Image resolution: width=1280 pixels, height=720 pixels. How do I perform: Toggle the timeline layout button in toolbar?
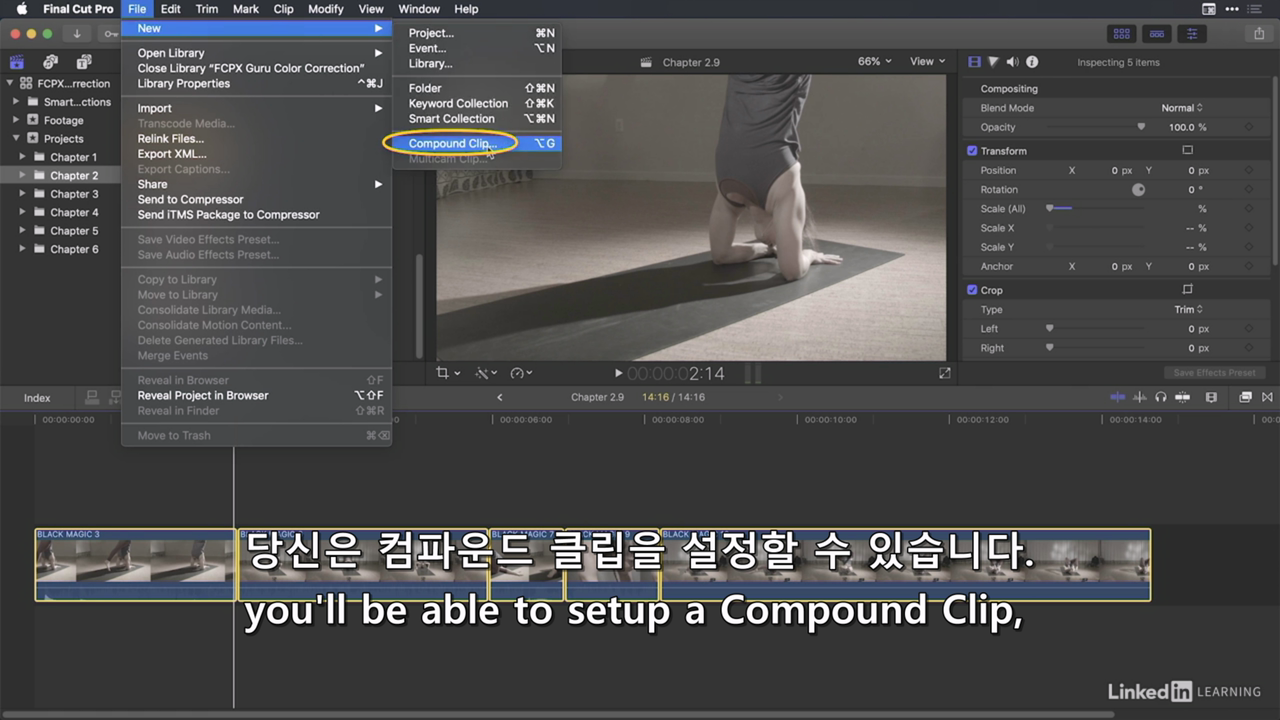pyautogui.click(x=1157, y=33)
